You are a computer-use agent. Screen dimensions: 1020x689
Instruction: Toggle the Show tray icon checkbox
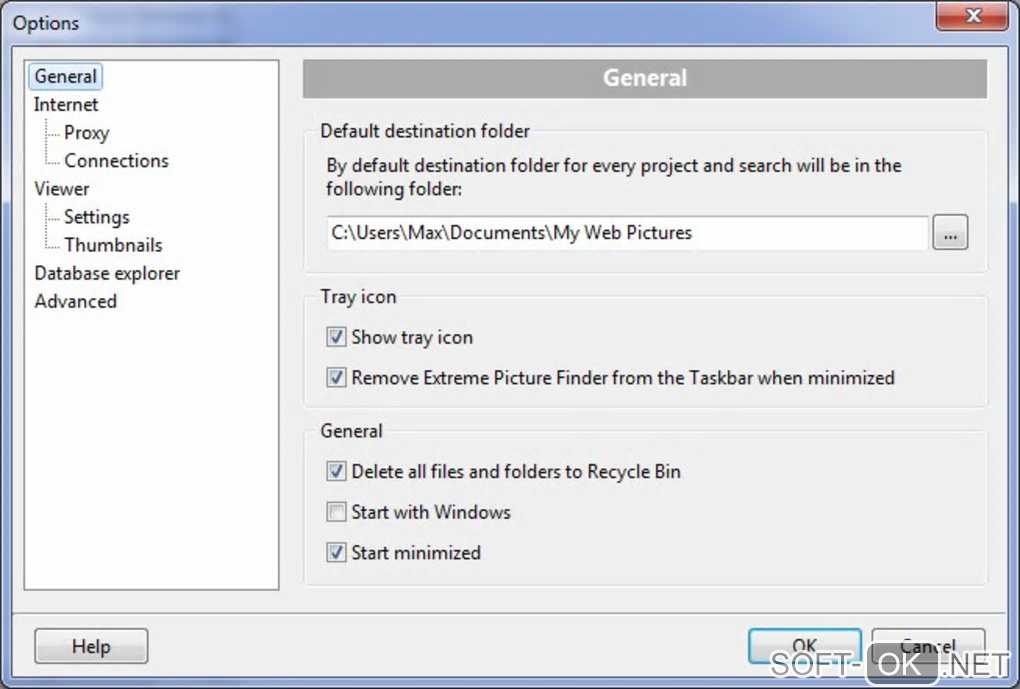[337, 338]
